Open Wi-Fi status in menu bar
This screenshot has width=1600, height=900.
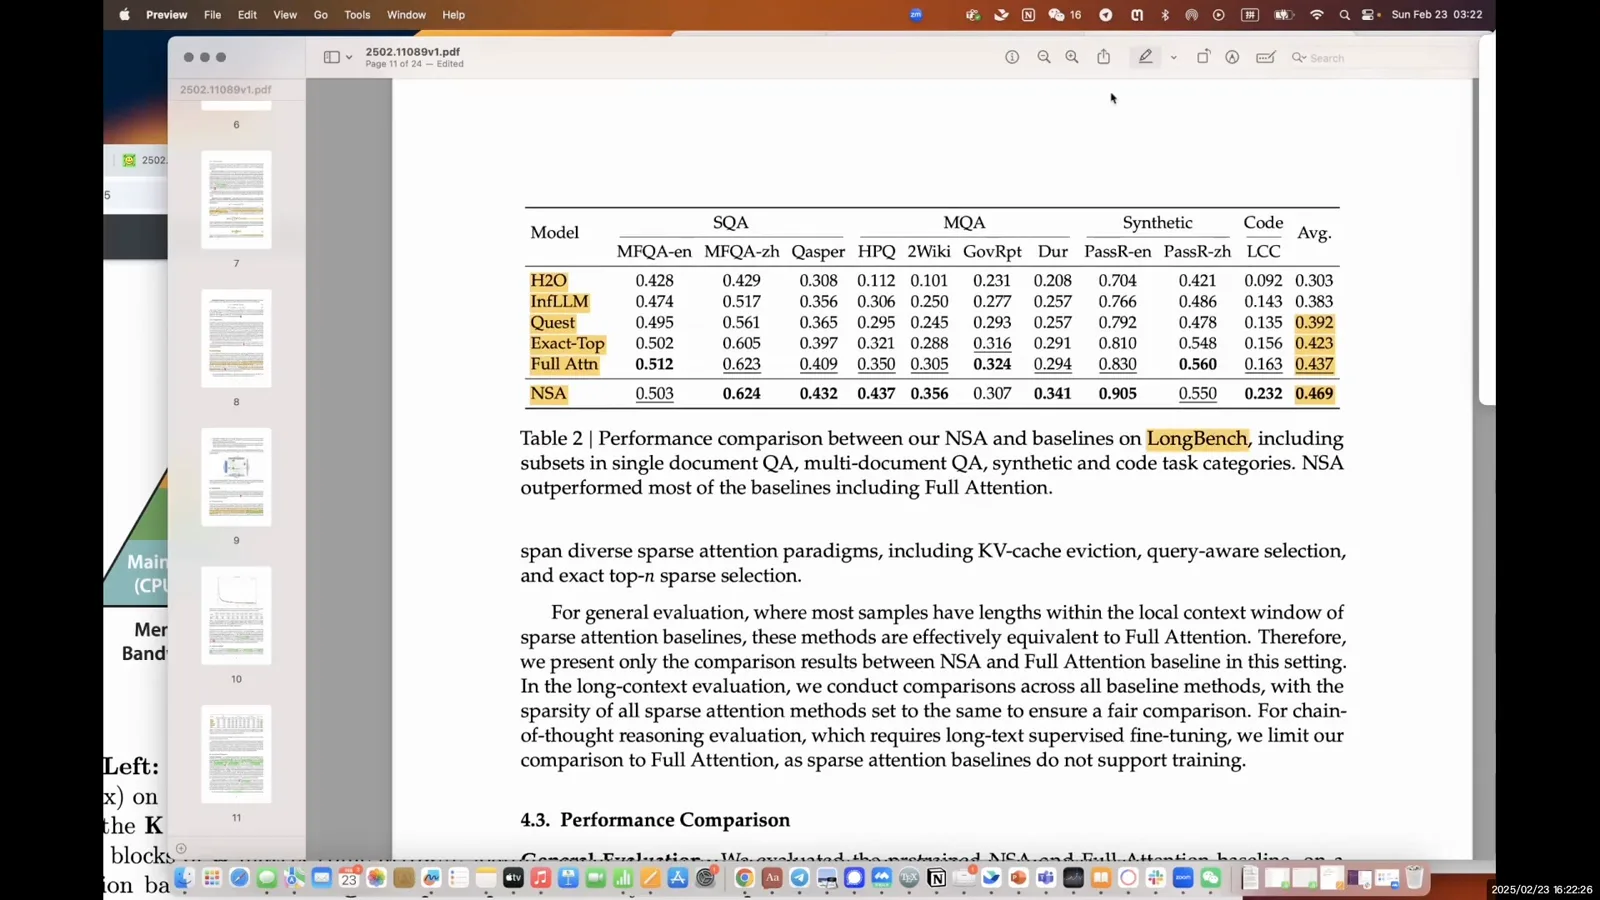click(1317, 15)
